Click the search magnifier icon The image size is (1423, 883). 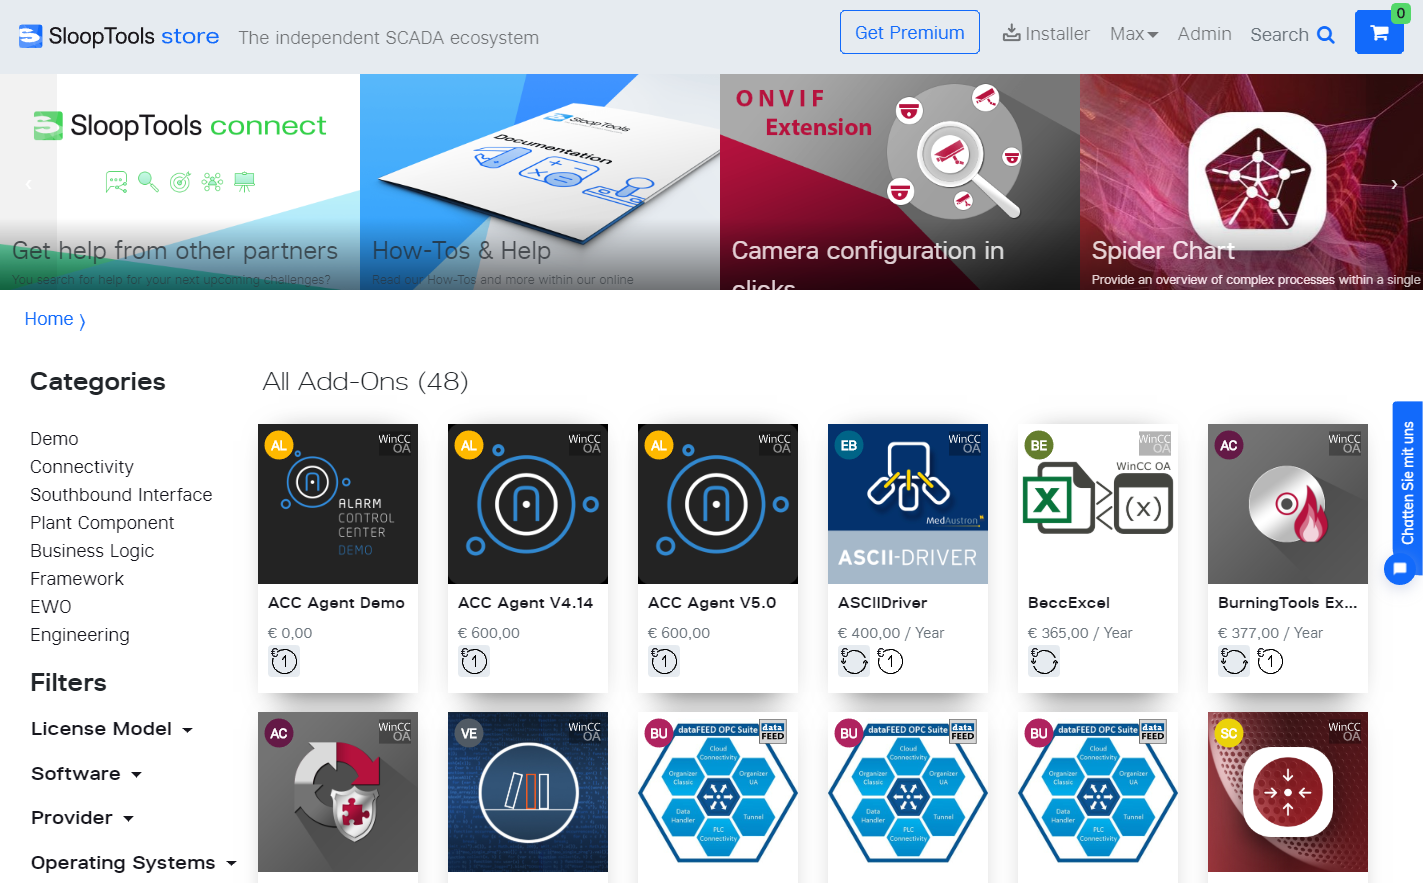[x=1326, y=35]
